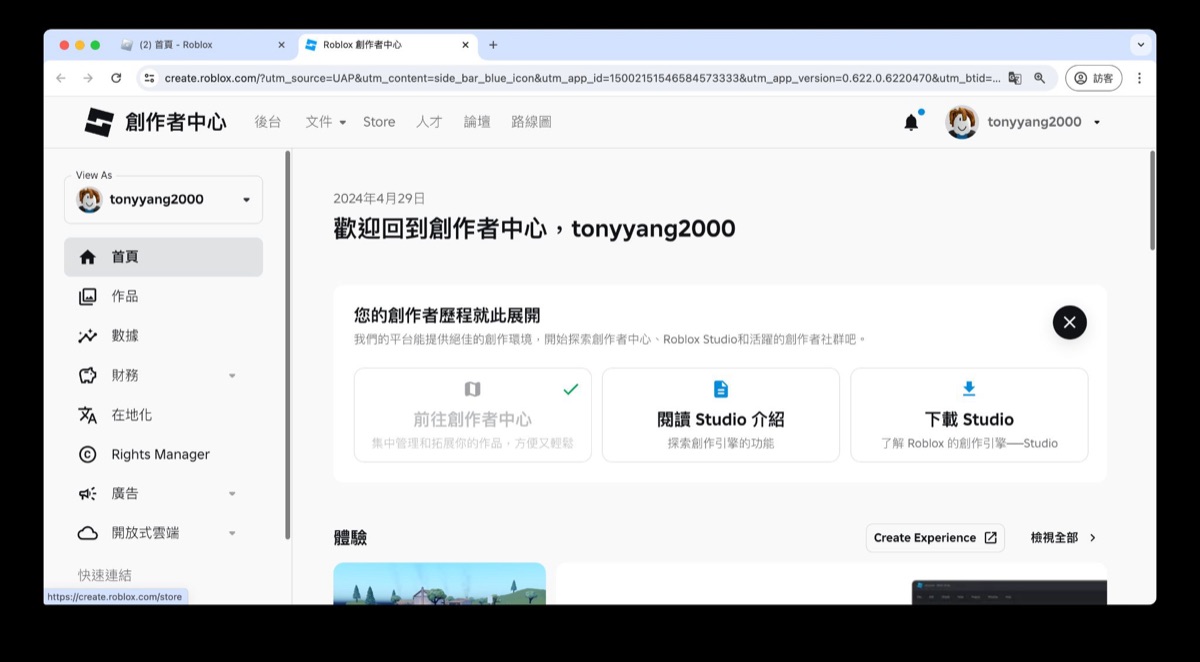Click the browser back arrow

(x=61, y=78)
